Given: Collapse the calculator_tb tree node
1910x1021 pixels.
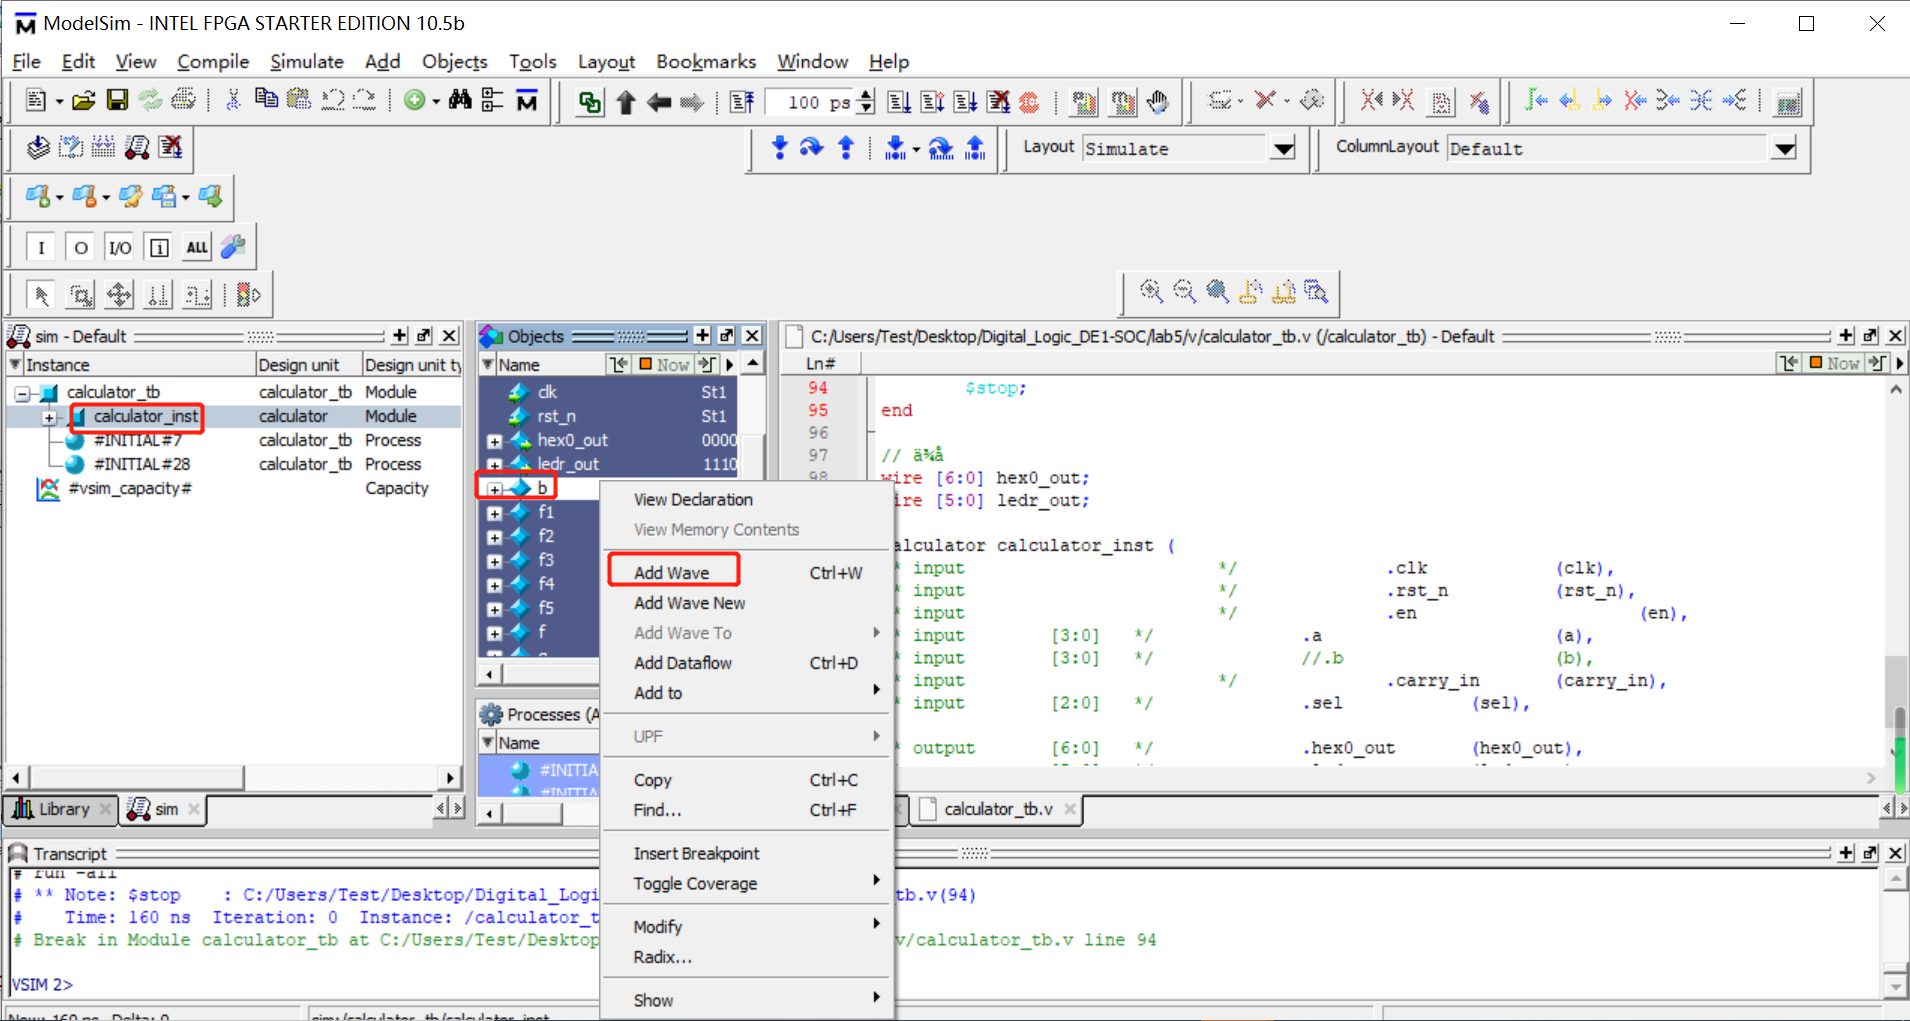Looking at the screenshot, I should [x=22, y=393].
